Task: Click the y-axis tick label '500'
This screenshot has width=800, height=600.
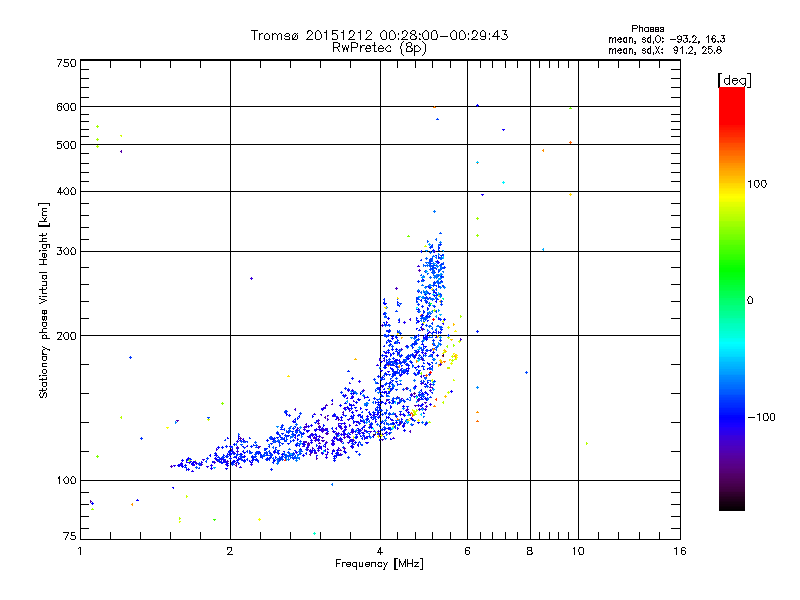Action: click(66, 145)
